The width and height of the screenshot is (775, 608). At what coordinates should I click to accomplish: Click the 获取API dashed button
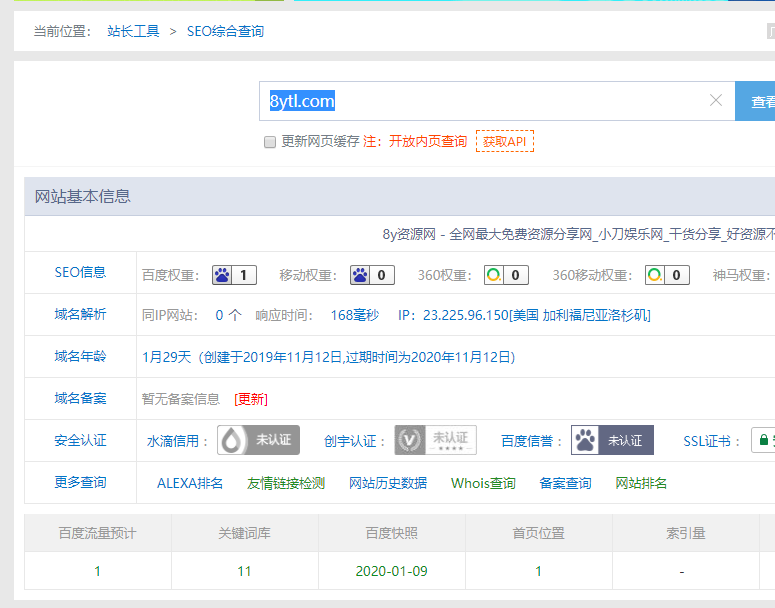[x=505, y=141]
